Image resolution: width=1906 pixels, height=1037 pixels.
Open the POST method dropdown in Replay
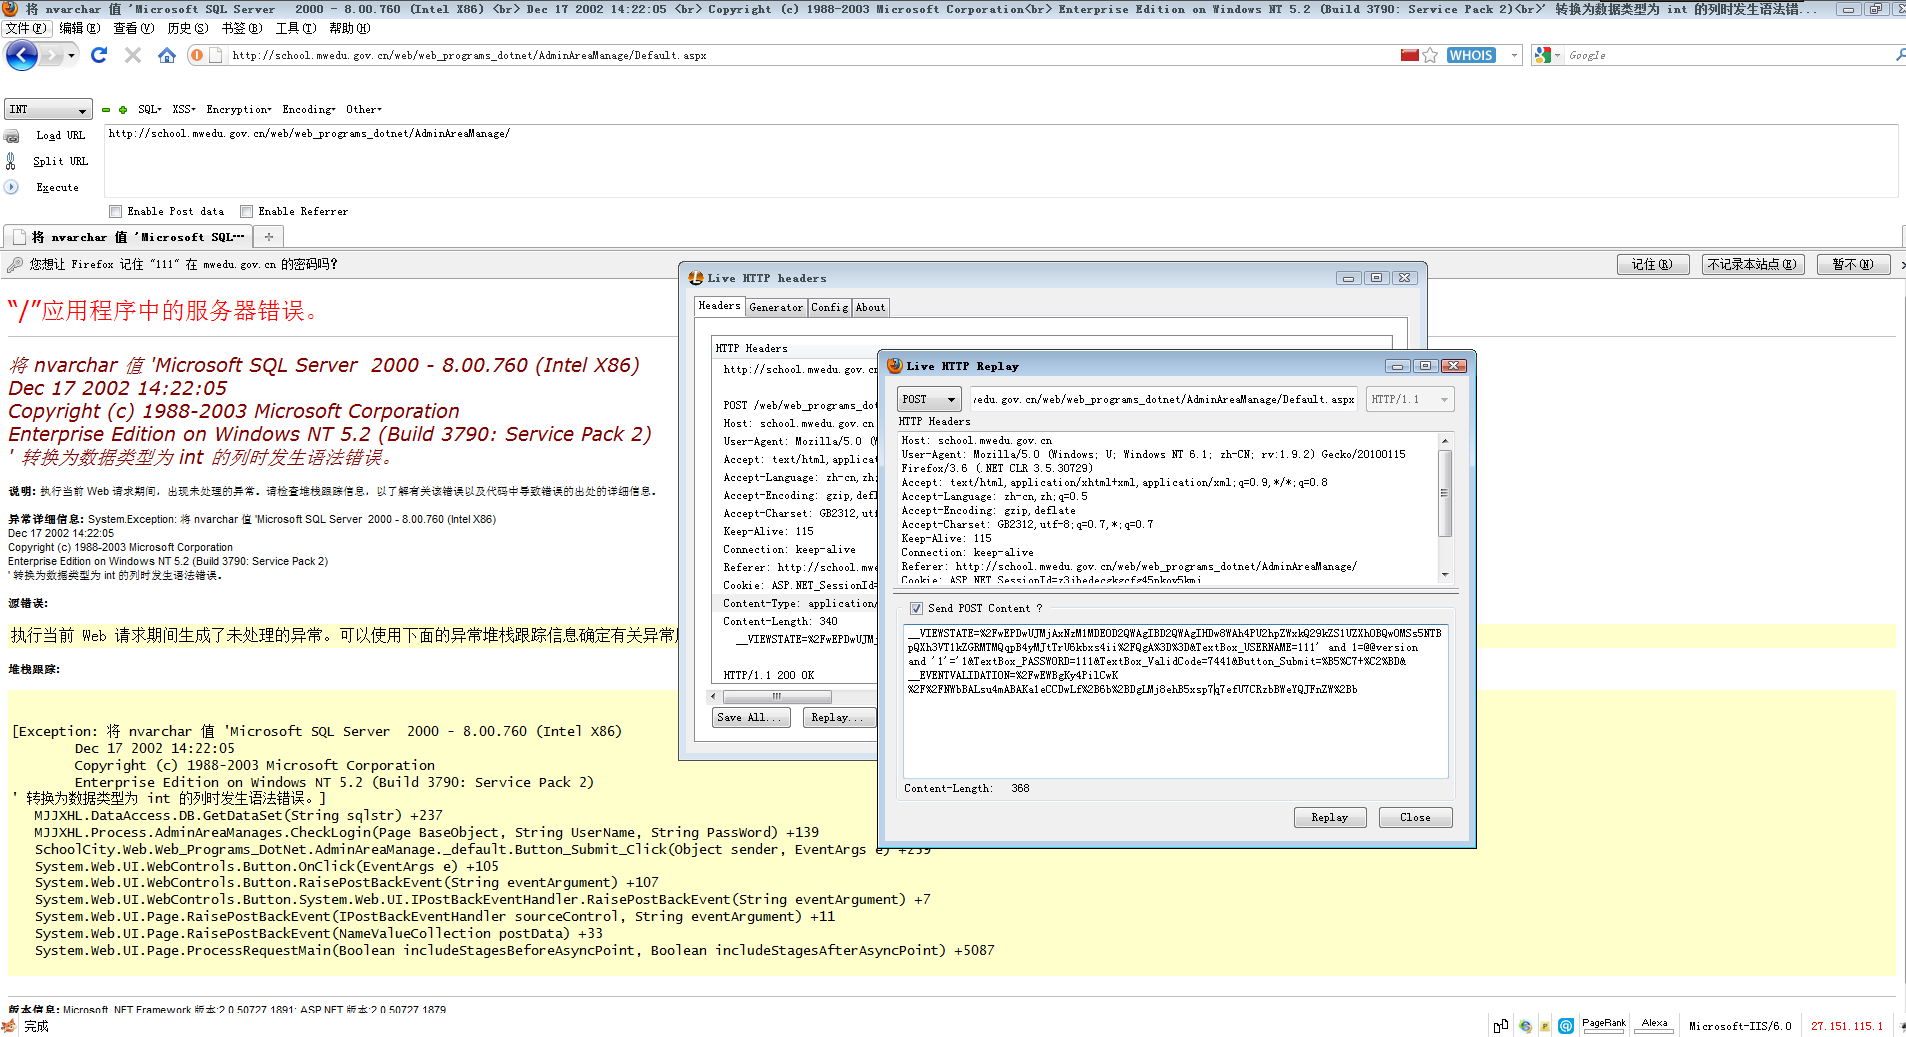click(929, 399)
